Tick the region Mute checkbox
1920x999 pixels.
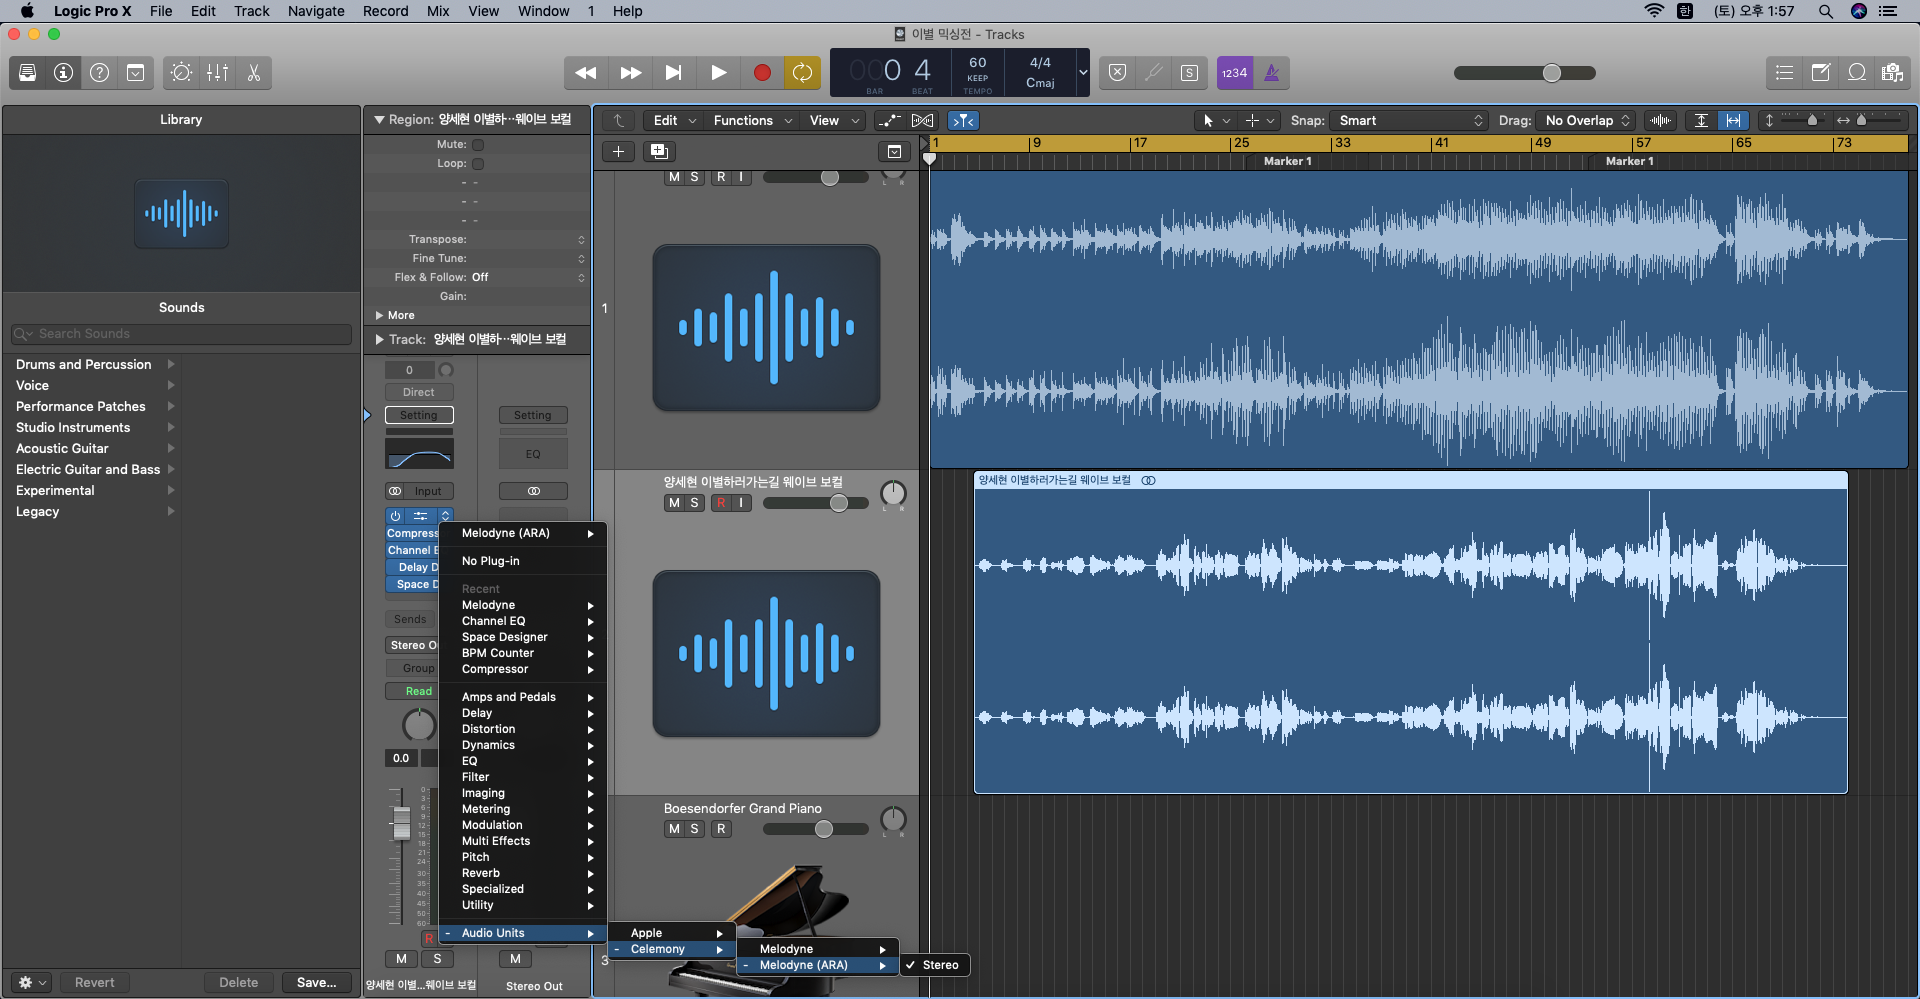(478, 145)
